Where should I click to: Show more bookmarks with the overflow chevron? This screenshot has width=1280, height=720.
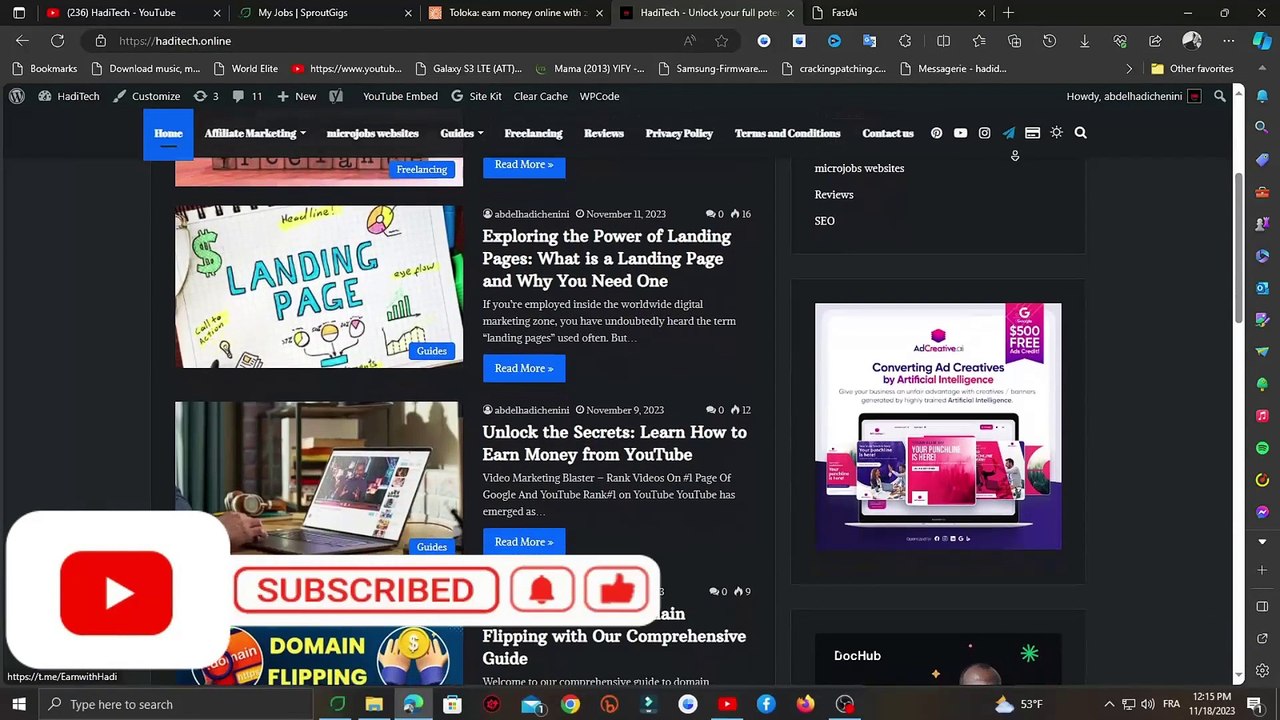pyautogui.click(x=1129, y=69)
